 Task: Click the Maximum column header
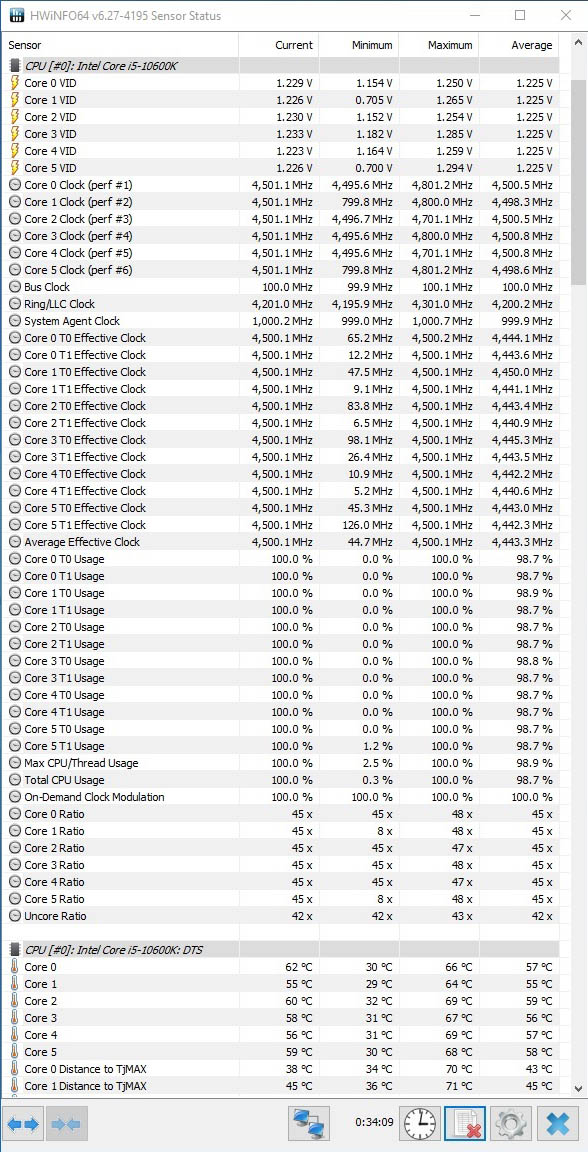tap(439, 46)
